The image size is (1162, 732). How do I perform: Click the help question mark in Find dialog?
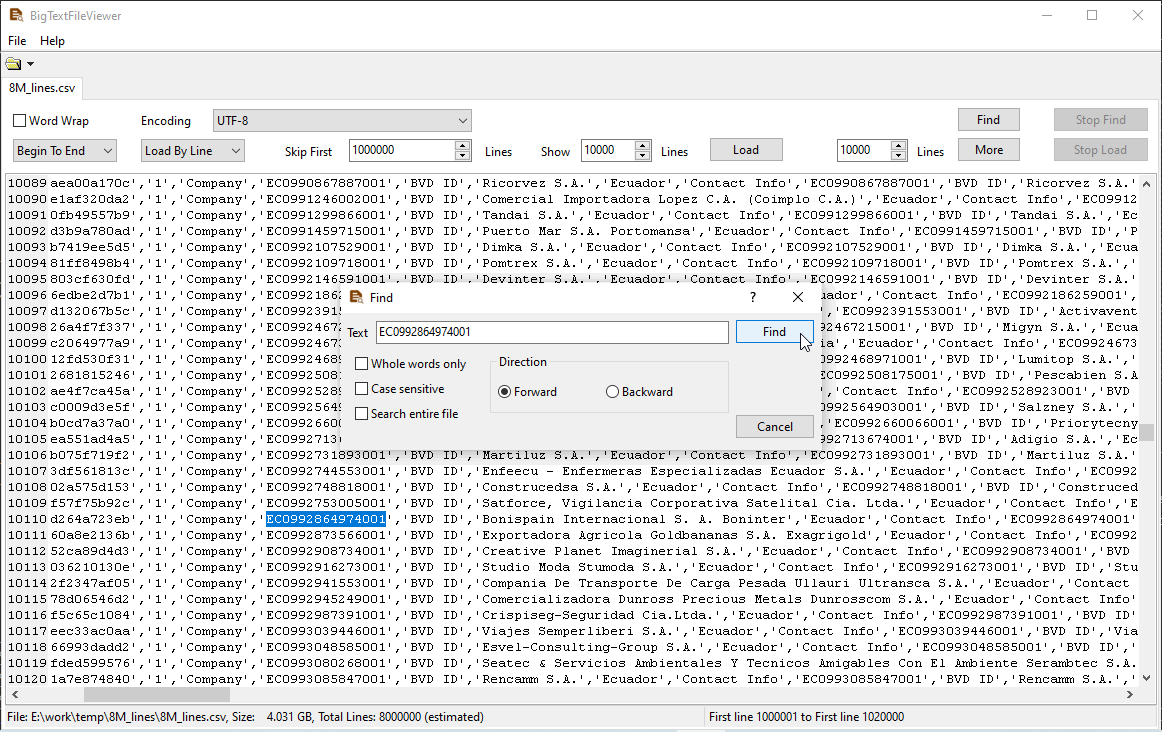pos(753,297)
